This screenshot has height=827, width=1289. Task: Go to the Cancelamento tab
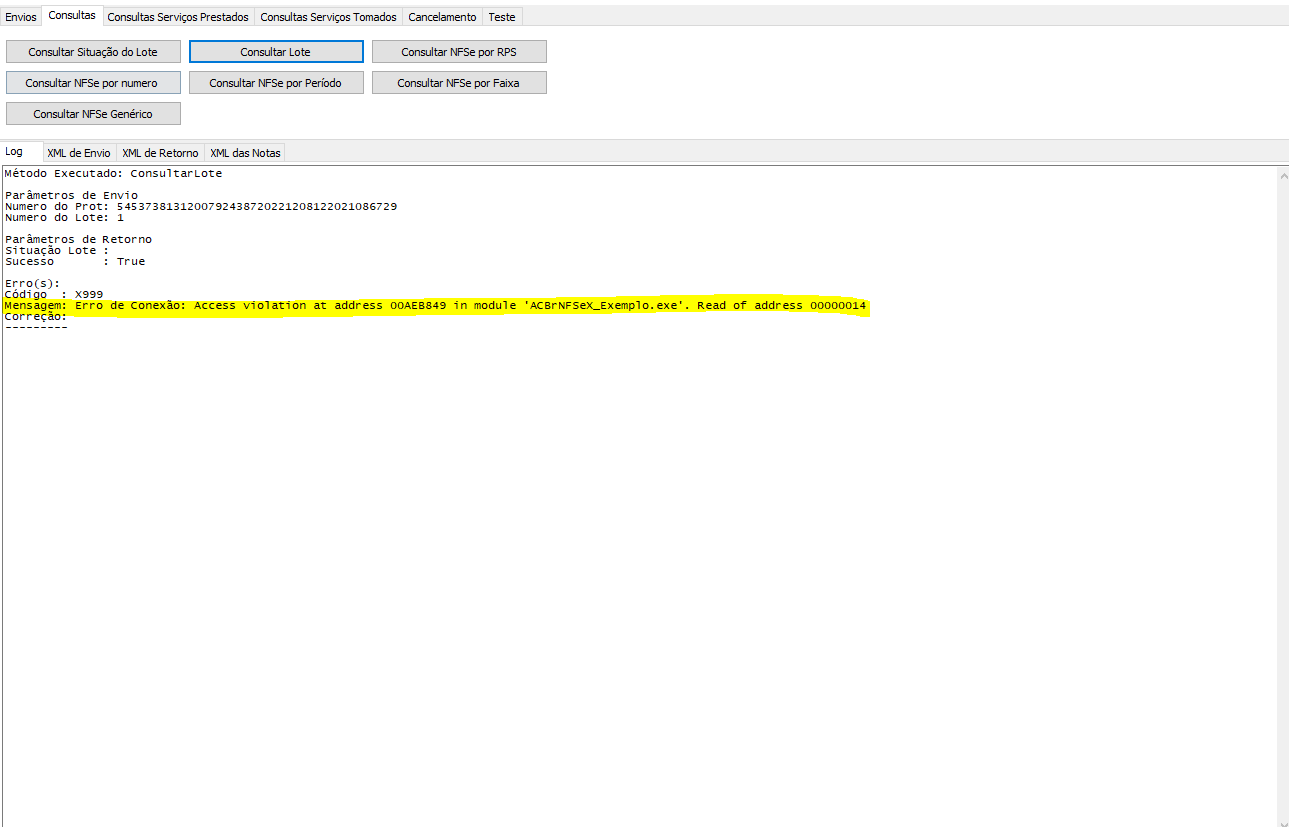pyautogui.click(x=442, y=17)
